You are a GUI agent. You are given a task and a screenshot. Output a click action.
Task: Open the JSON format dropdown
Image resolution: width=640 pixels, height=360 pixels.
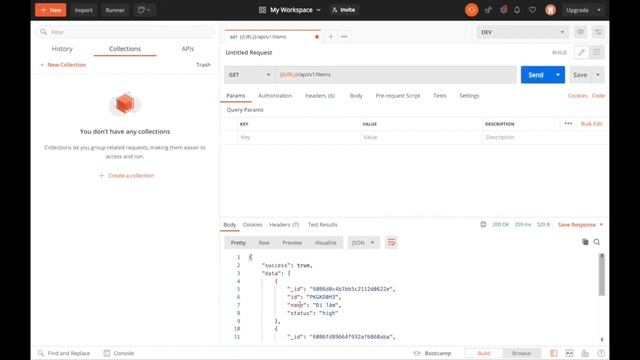point(363,242)
